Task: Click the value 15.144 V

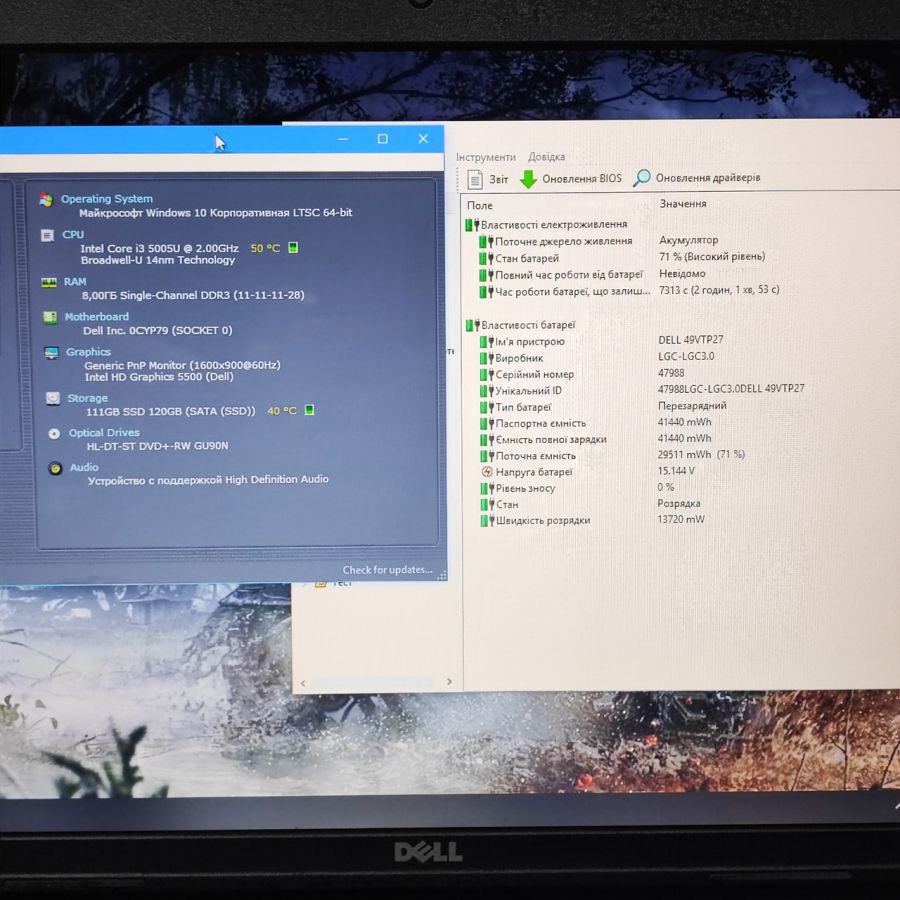Action: coord(676,471)
